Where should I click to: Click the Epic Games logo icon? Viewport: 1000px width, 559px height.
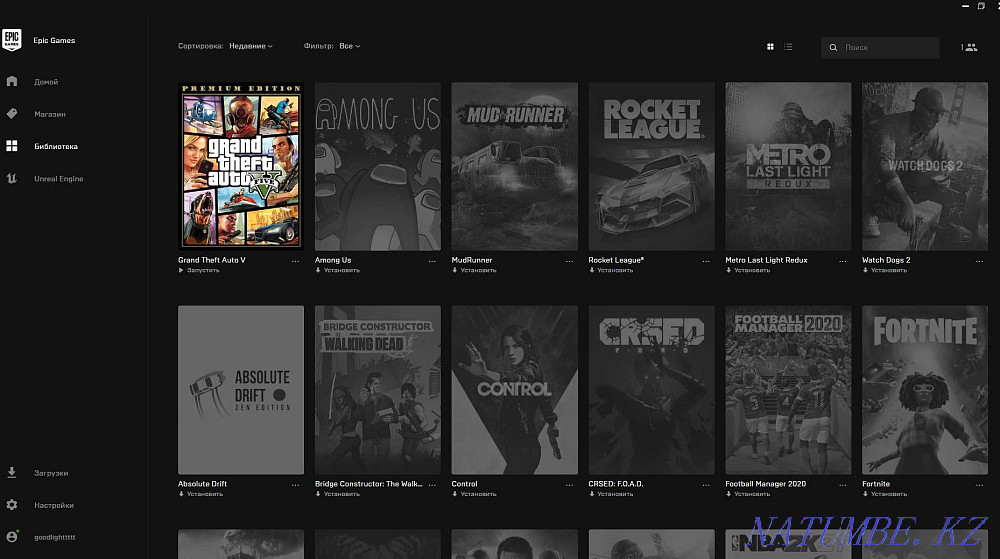click(x=11, y=40)
